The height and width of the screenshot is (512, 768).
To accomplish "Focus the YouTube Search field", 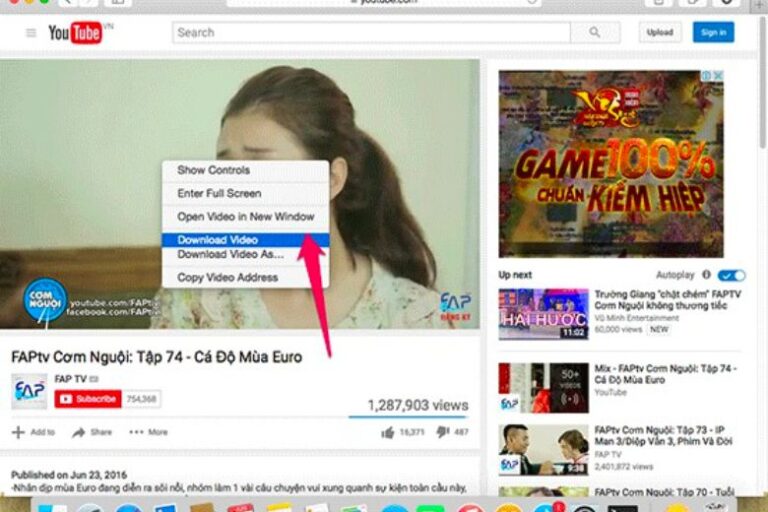I will click(371, 33).
